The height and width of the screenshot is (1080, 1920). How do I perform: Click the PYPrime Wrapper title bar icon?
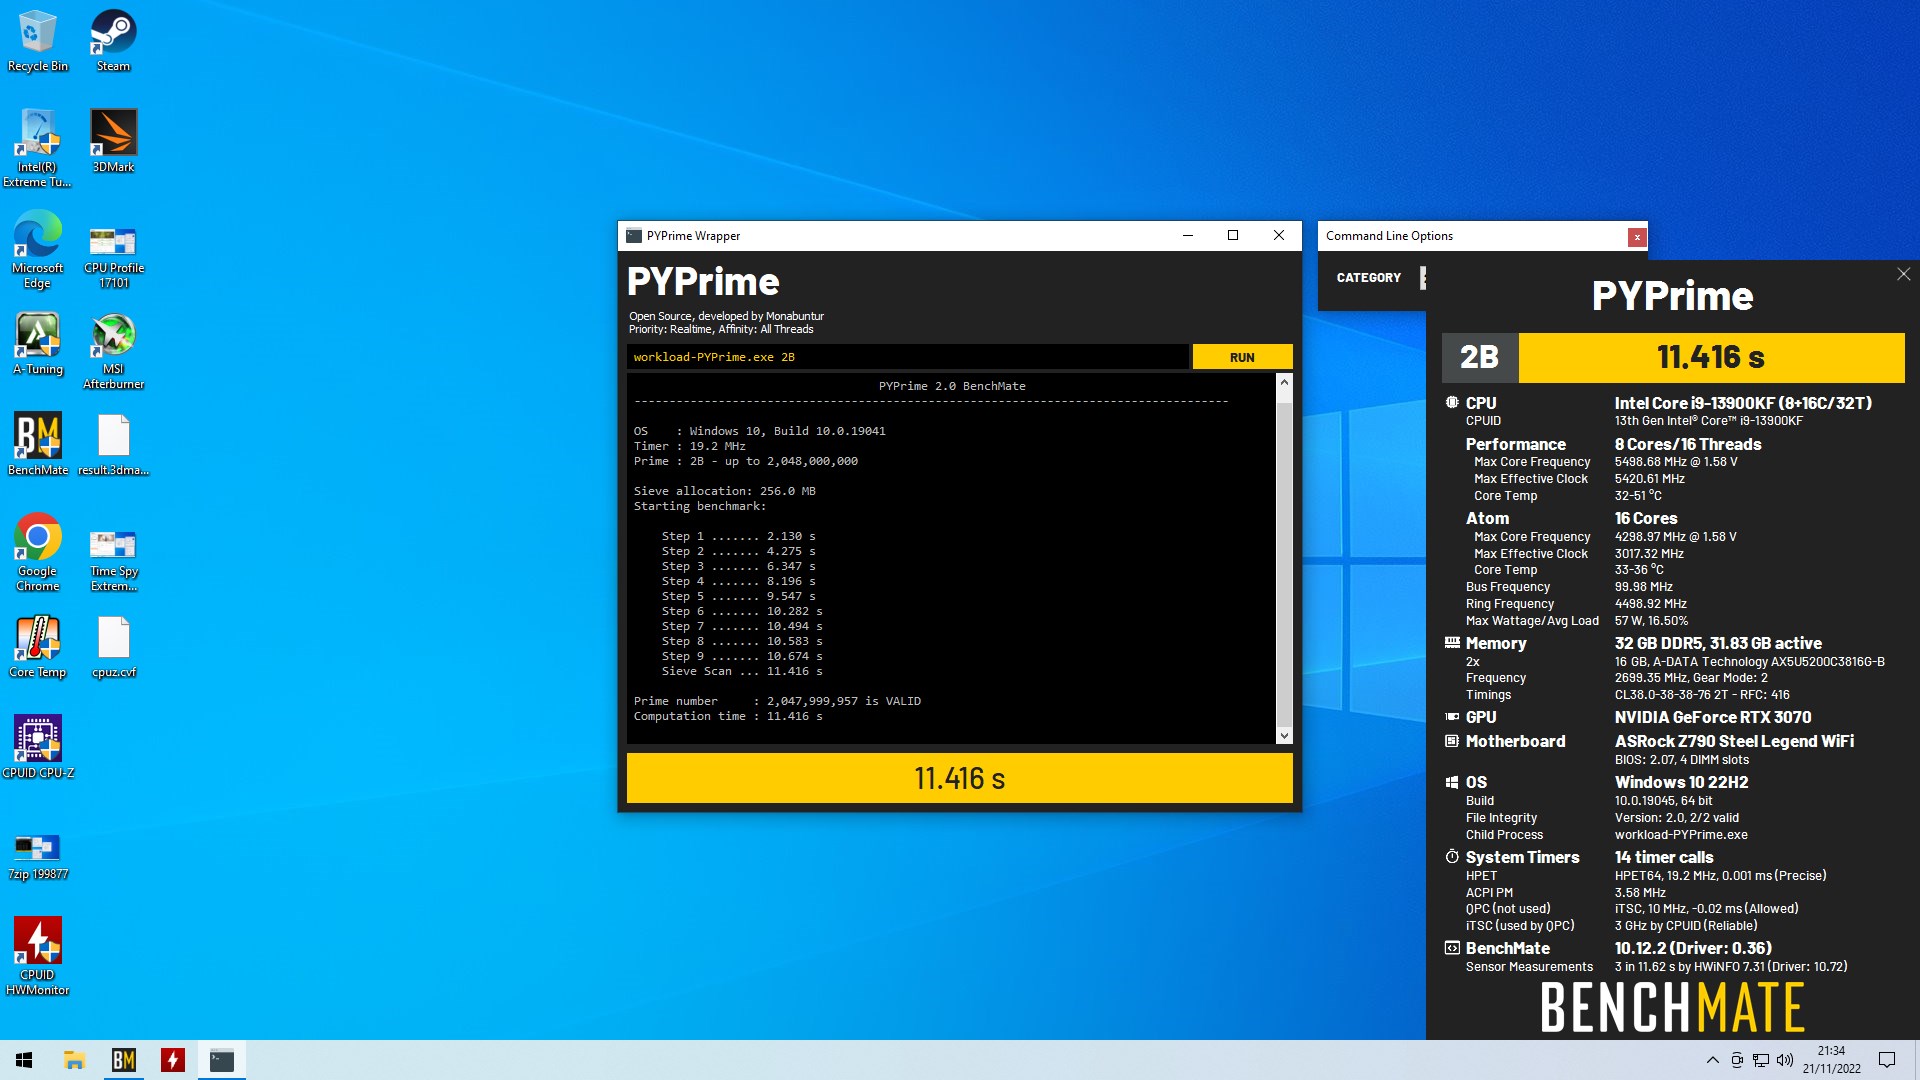click(633, 236)
